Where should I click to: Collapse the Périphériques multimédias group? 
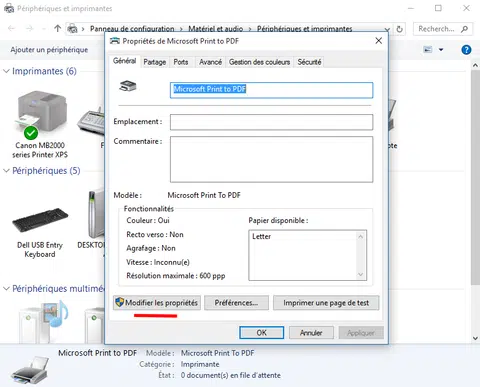point(6,288)
